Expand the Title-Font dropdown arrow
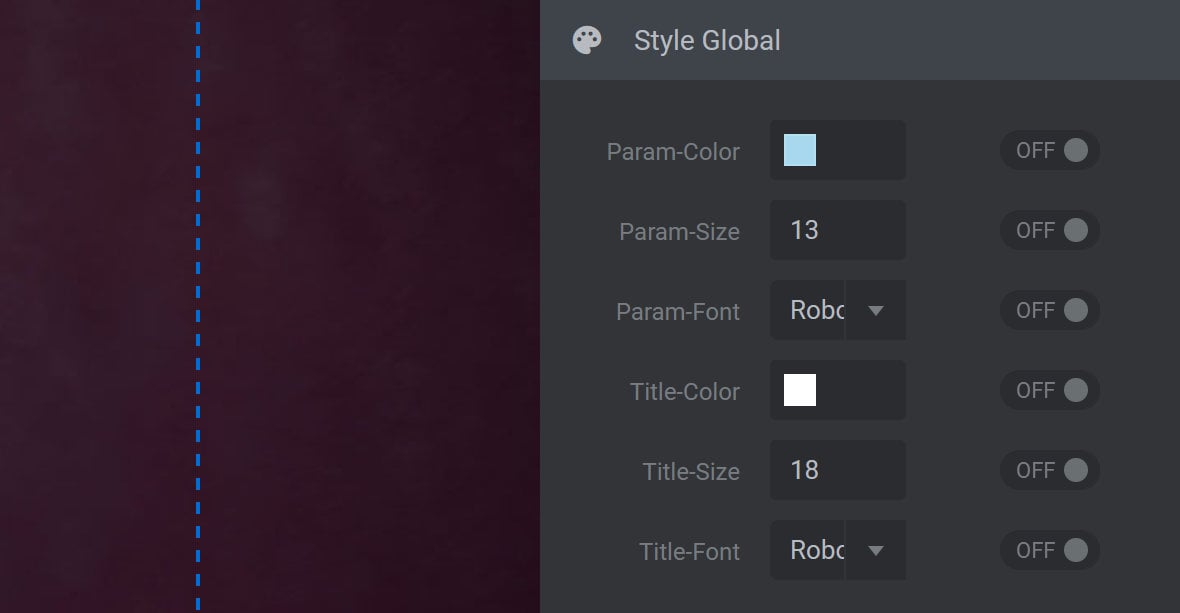 coord(876,551)
